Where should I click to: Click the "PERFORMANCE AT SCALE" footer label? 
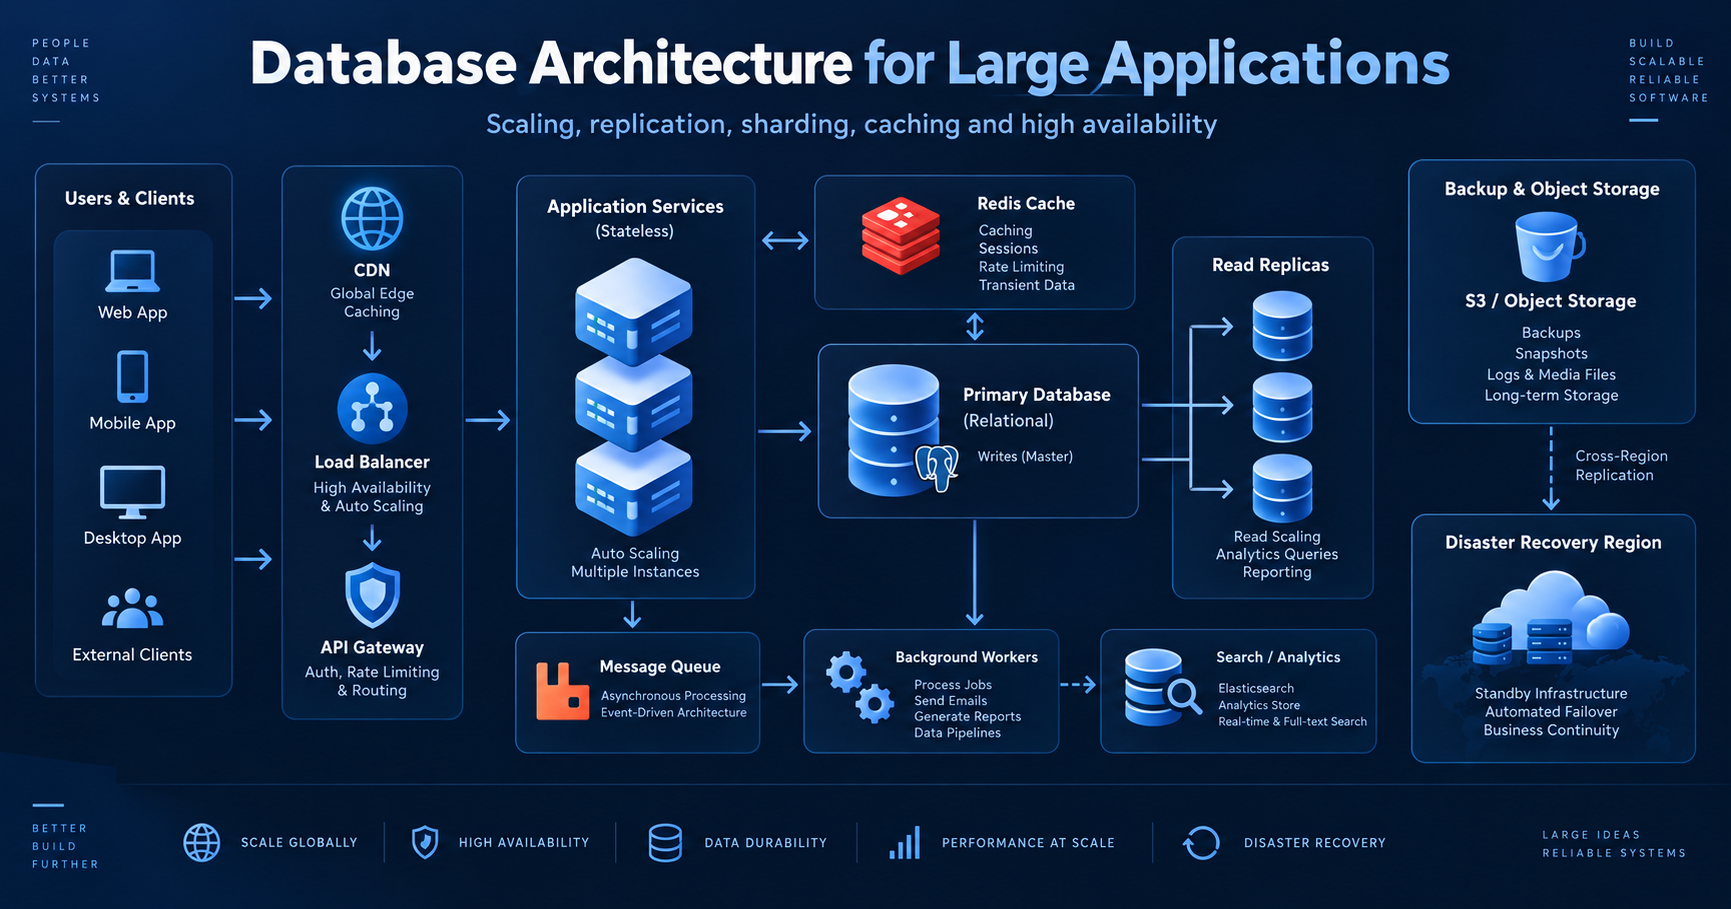coord(1028,843)
